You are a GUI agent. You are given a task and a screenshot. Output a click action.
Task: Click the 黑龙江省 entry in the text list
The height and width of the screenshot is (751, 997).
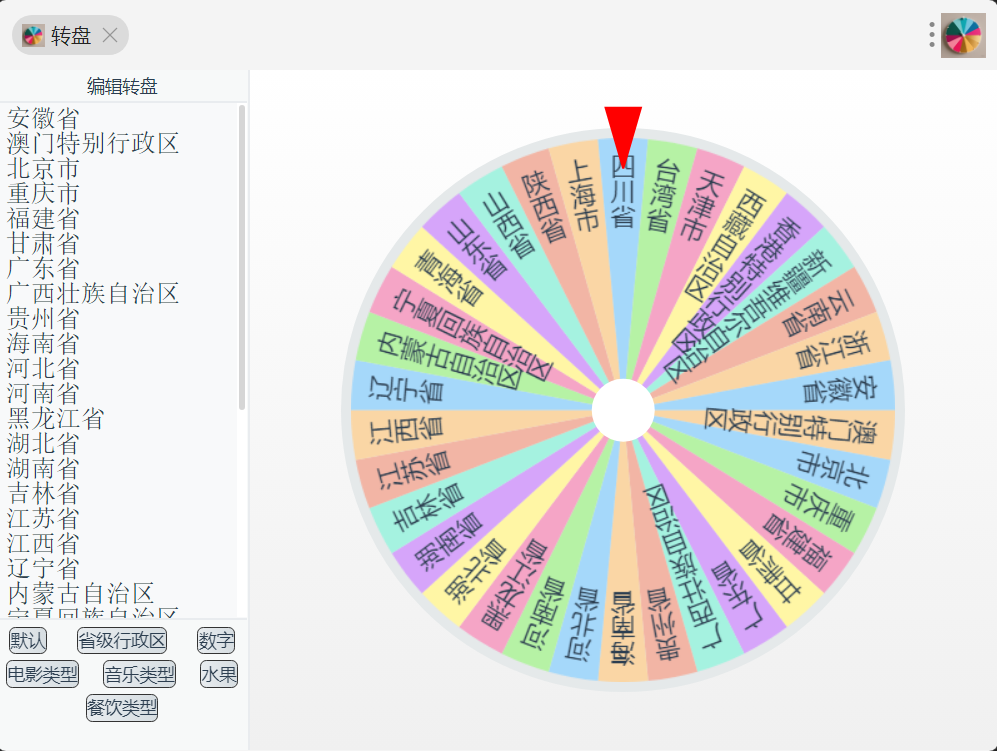[56, 419]
